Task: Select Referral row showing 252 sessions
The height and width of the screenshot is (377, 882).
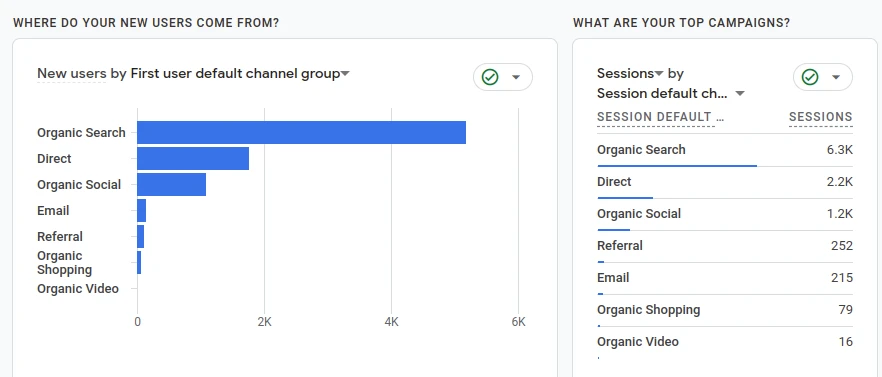Action: 725,246
